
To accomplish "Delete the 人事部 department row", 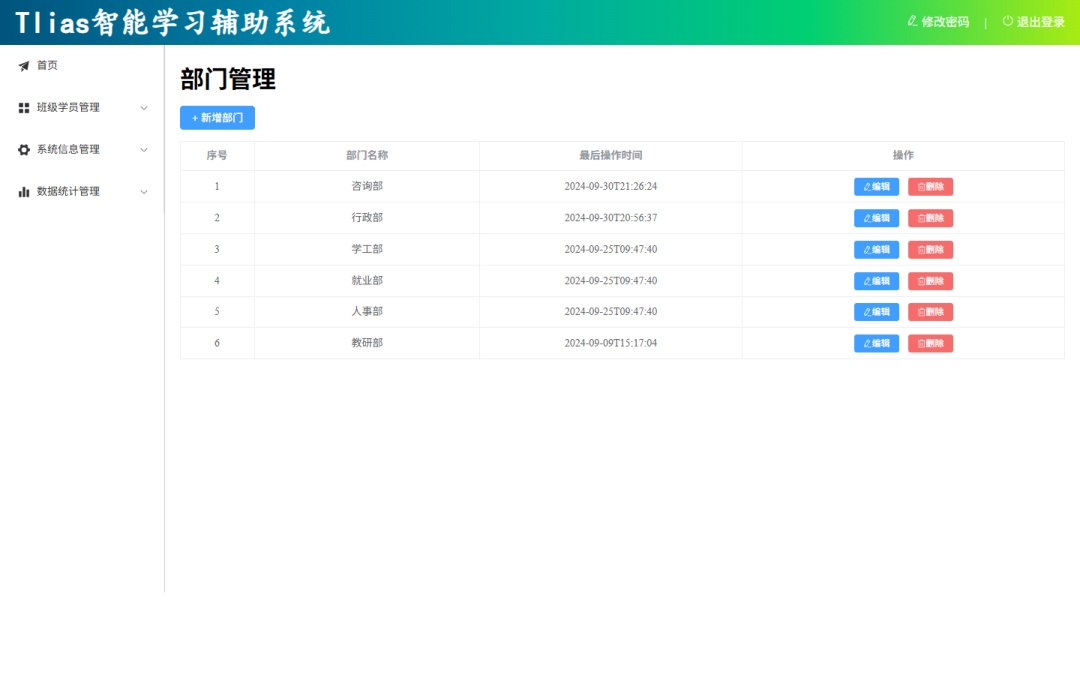I will [931, 312].
